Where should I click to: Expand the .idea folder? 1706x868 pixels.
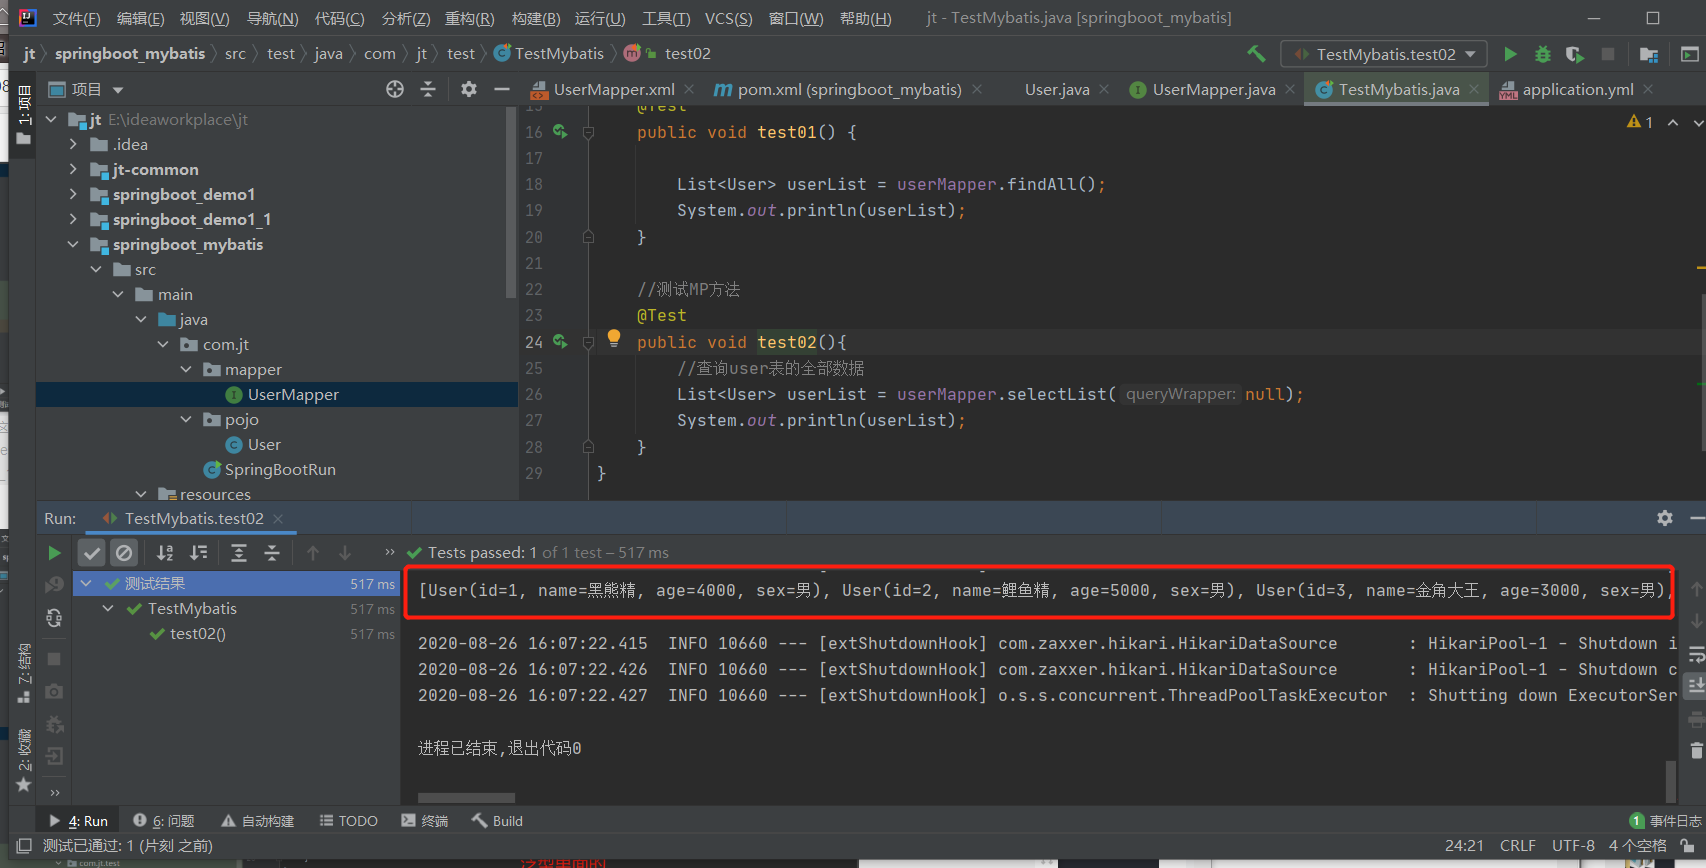[x=73, y=144]
